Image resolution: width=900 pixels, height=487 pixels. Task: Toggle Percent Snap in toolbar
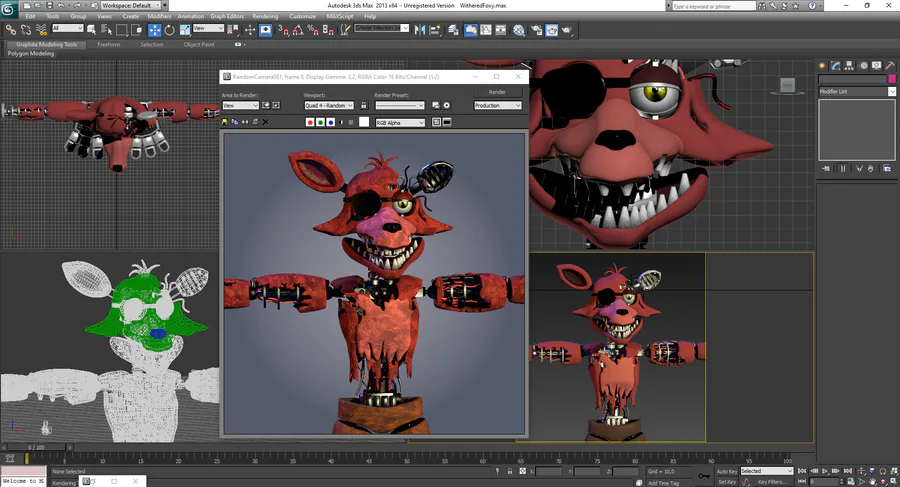tap(313, 30)
